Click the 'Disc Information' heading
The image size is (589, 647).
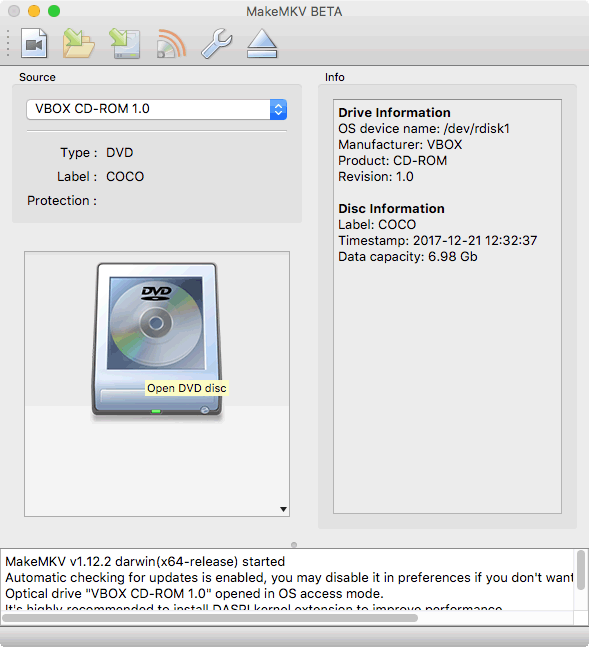click(x=391, y=209)
